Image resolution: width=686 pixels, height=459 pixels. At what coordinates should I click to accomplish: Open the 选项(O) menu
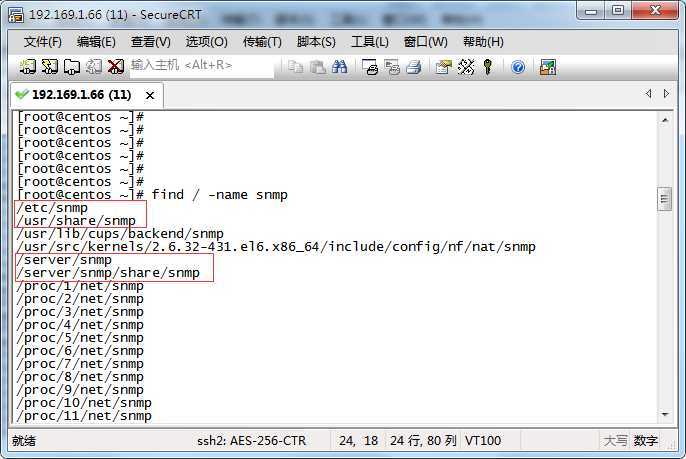coord(206,42)
